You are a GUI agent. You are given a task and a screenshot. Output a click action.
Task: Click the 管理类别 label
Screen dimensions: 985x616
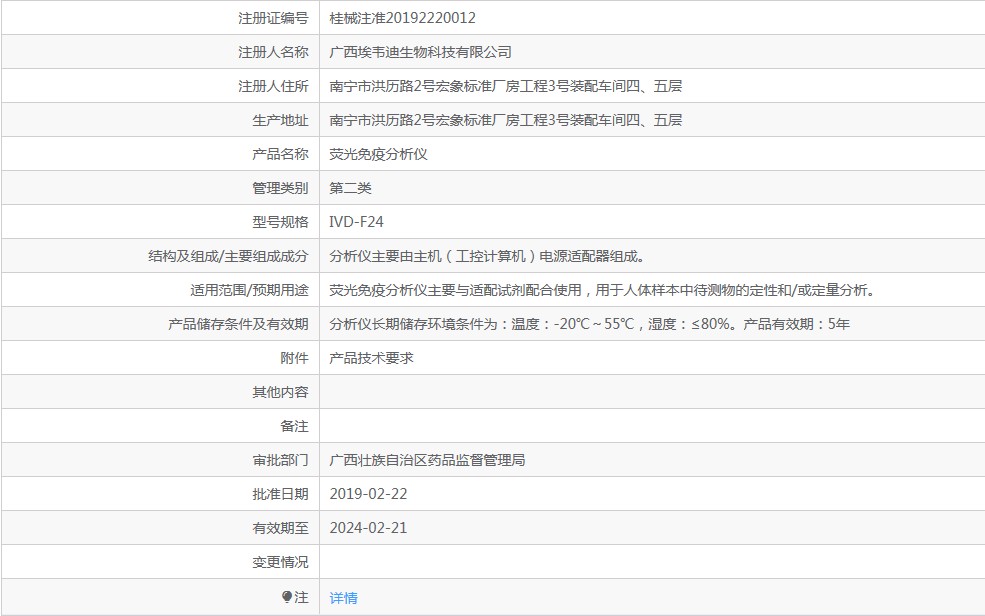point(280,188)
